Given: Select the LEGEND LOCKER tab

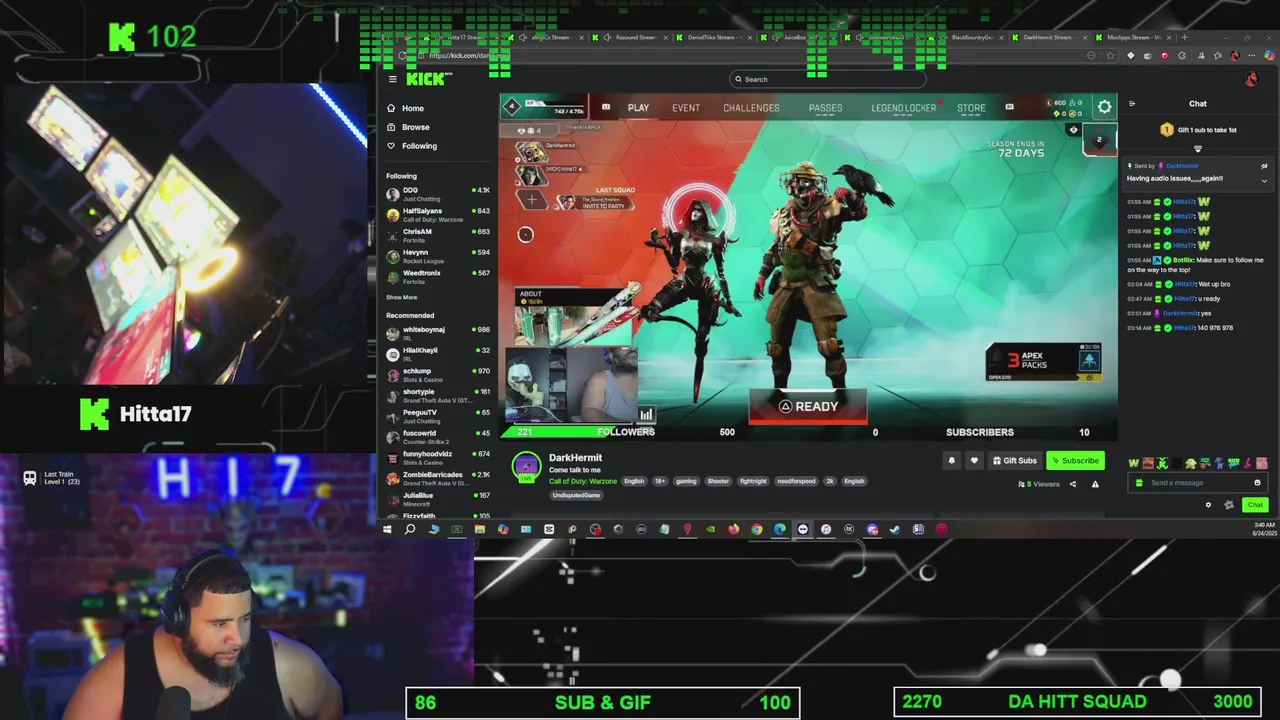Looking at the screenshot, I should pyautogui.click(x=904, y=108).
